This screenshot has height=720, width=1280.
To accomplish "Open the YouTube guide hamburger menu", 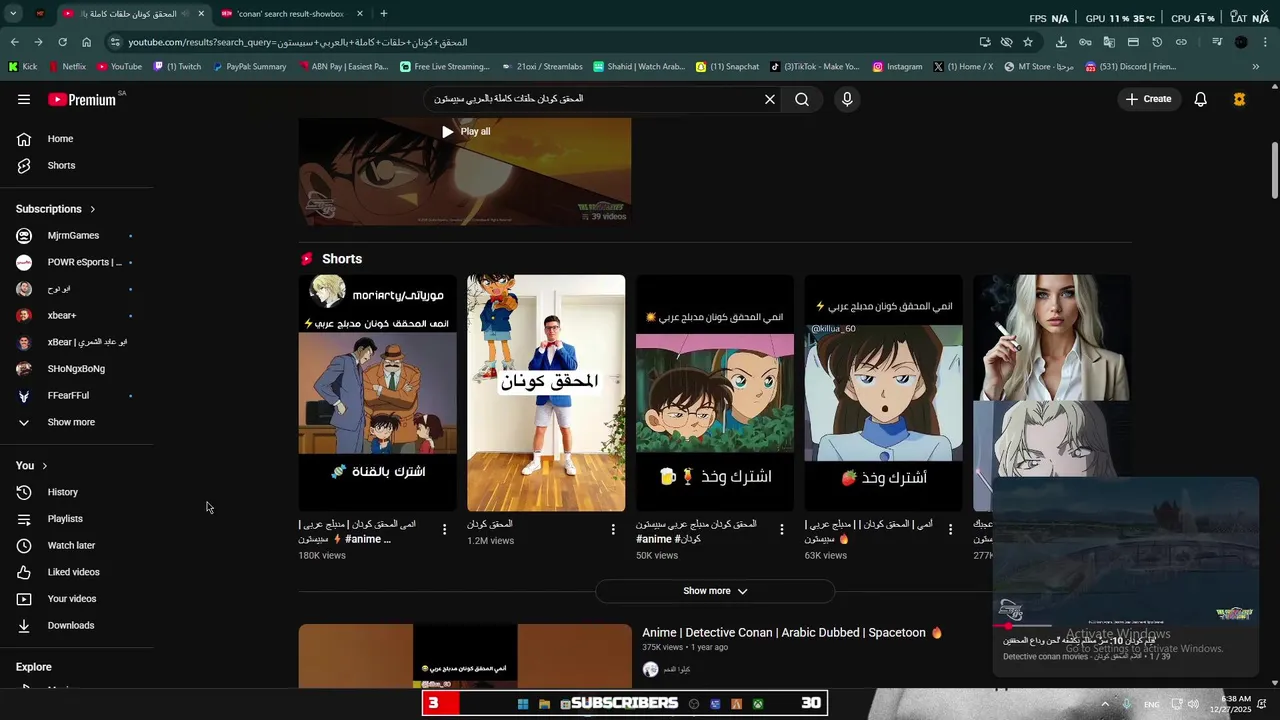I will (x=24, y=99).
